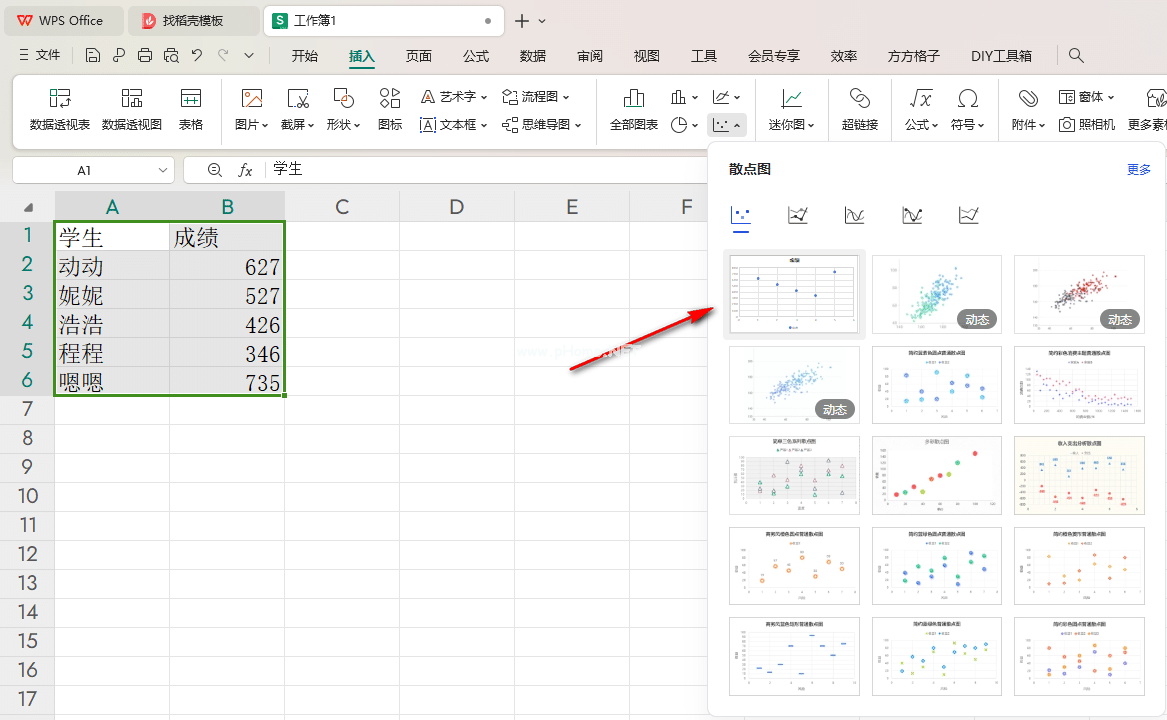Click the 附件 attachment button
The image size is (1167, 720).
click(1029, 109)
